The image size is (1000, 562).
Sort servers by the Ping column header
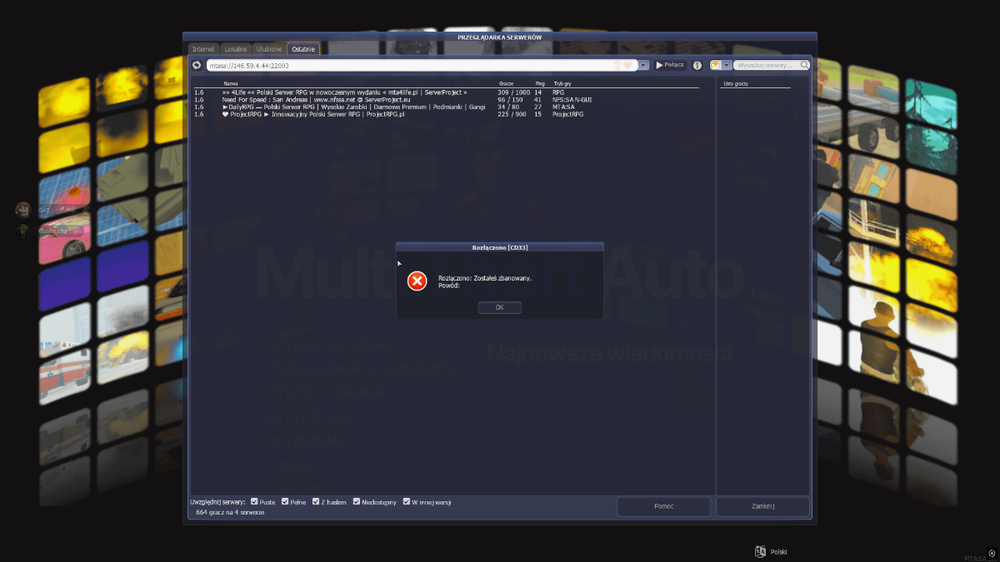click(540, 84)
